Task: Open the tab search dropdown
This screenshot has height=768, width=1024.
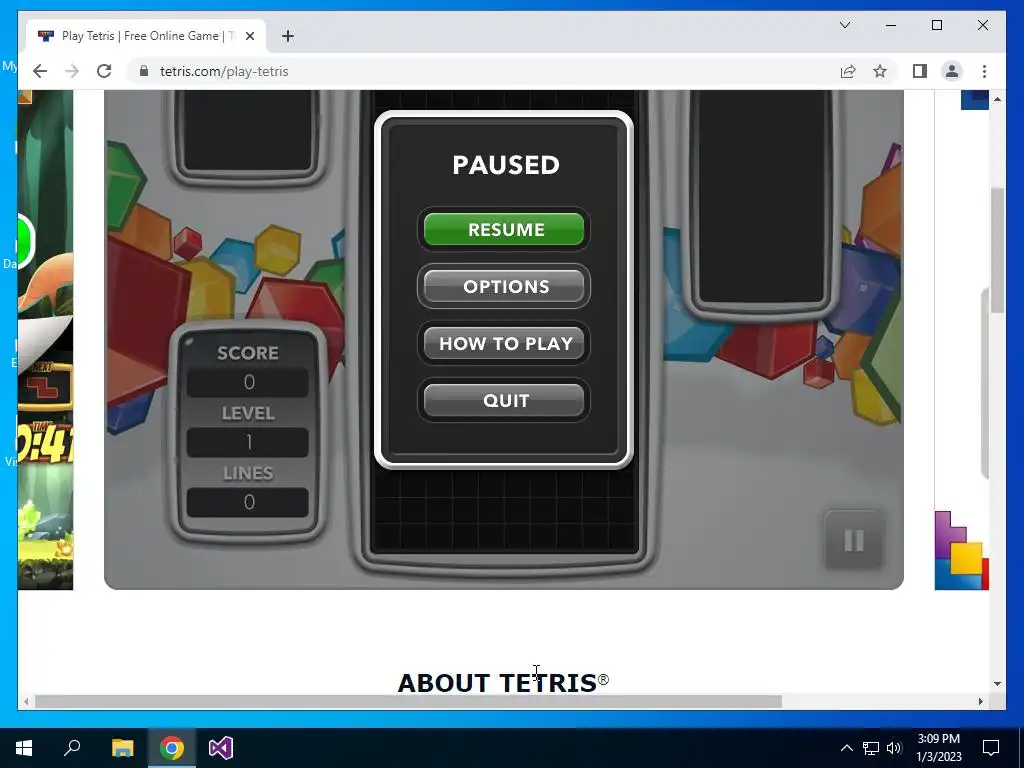Action: 844,25
